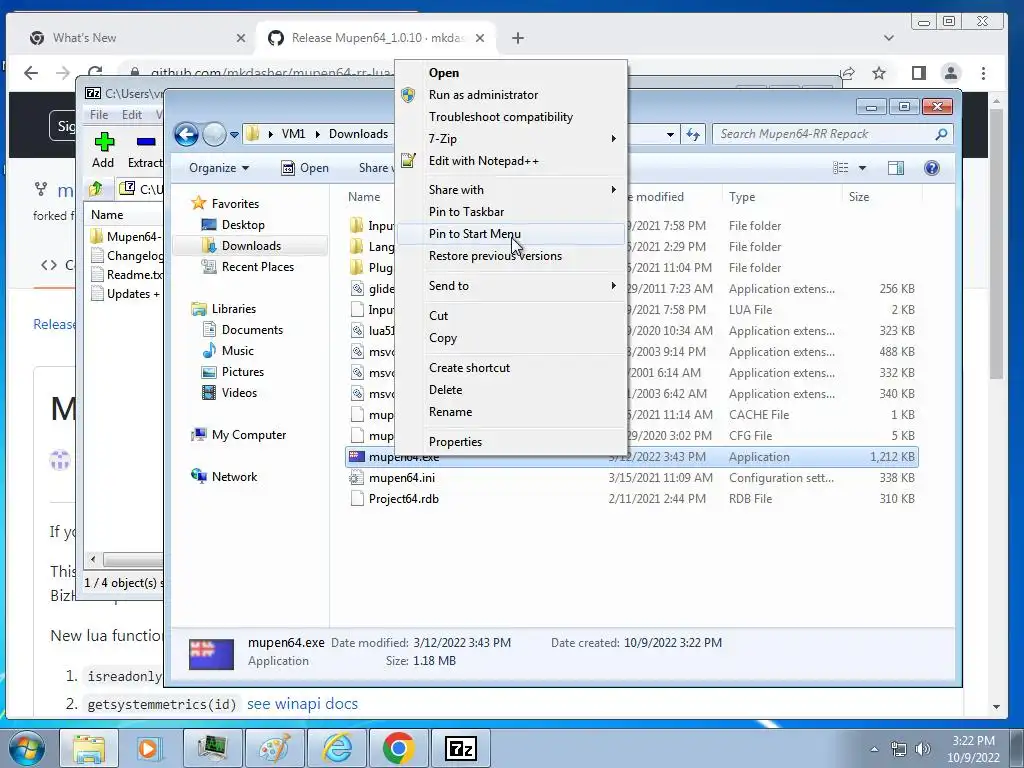Screen dimensions: 1024x768
Task: Switch to the What's New tab
Action: click(x=85, y=38)
